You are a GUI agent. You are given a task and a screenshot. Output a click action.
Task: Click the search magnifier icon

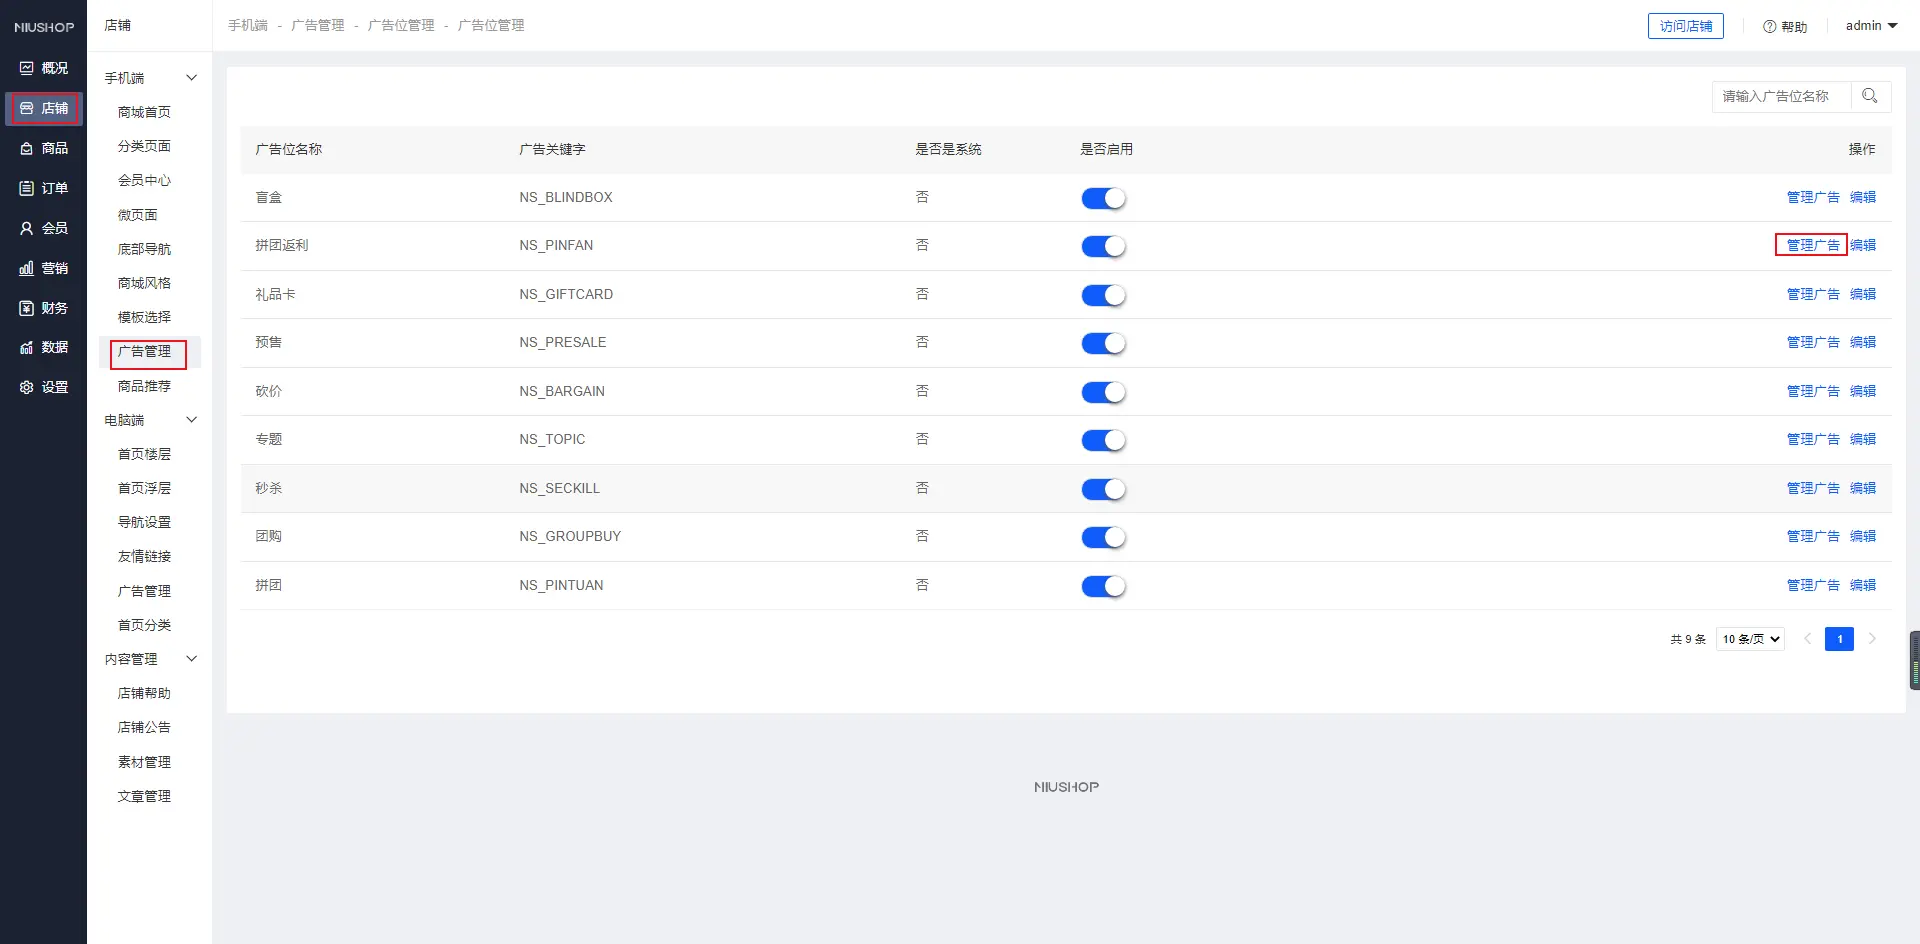coord(1869,96)
